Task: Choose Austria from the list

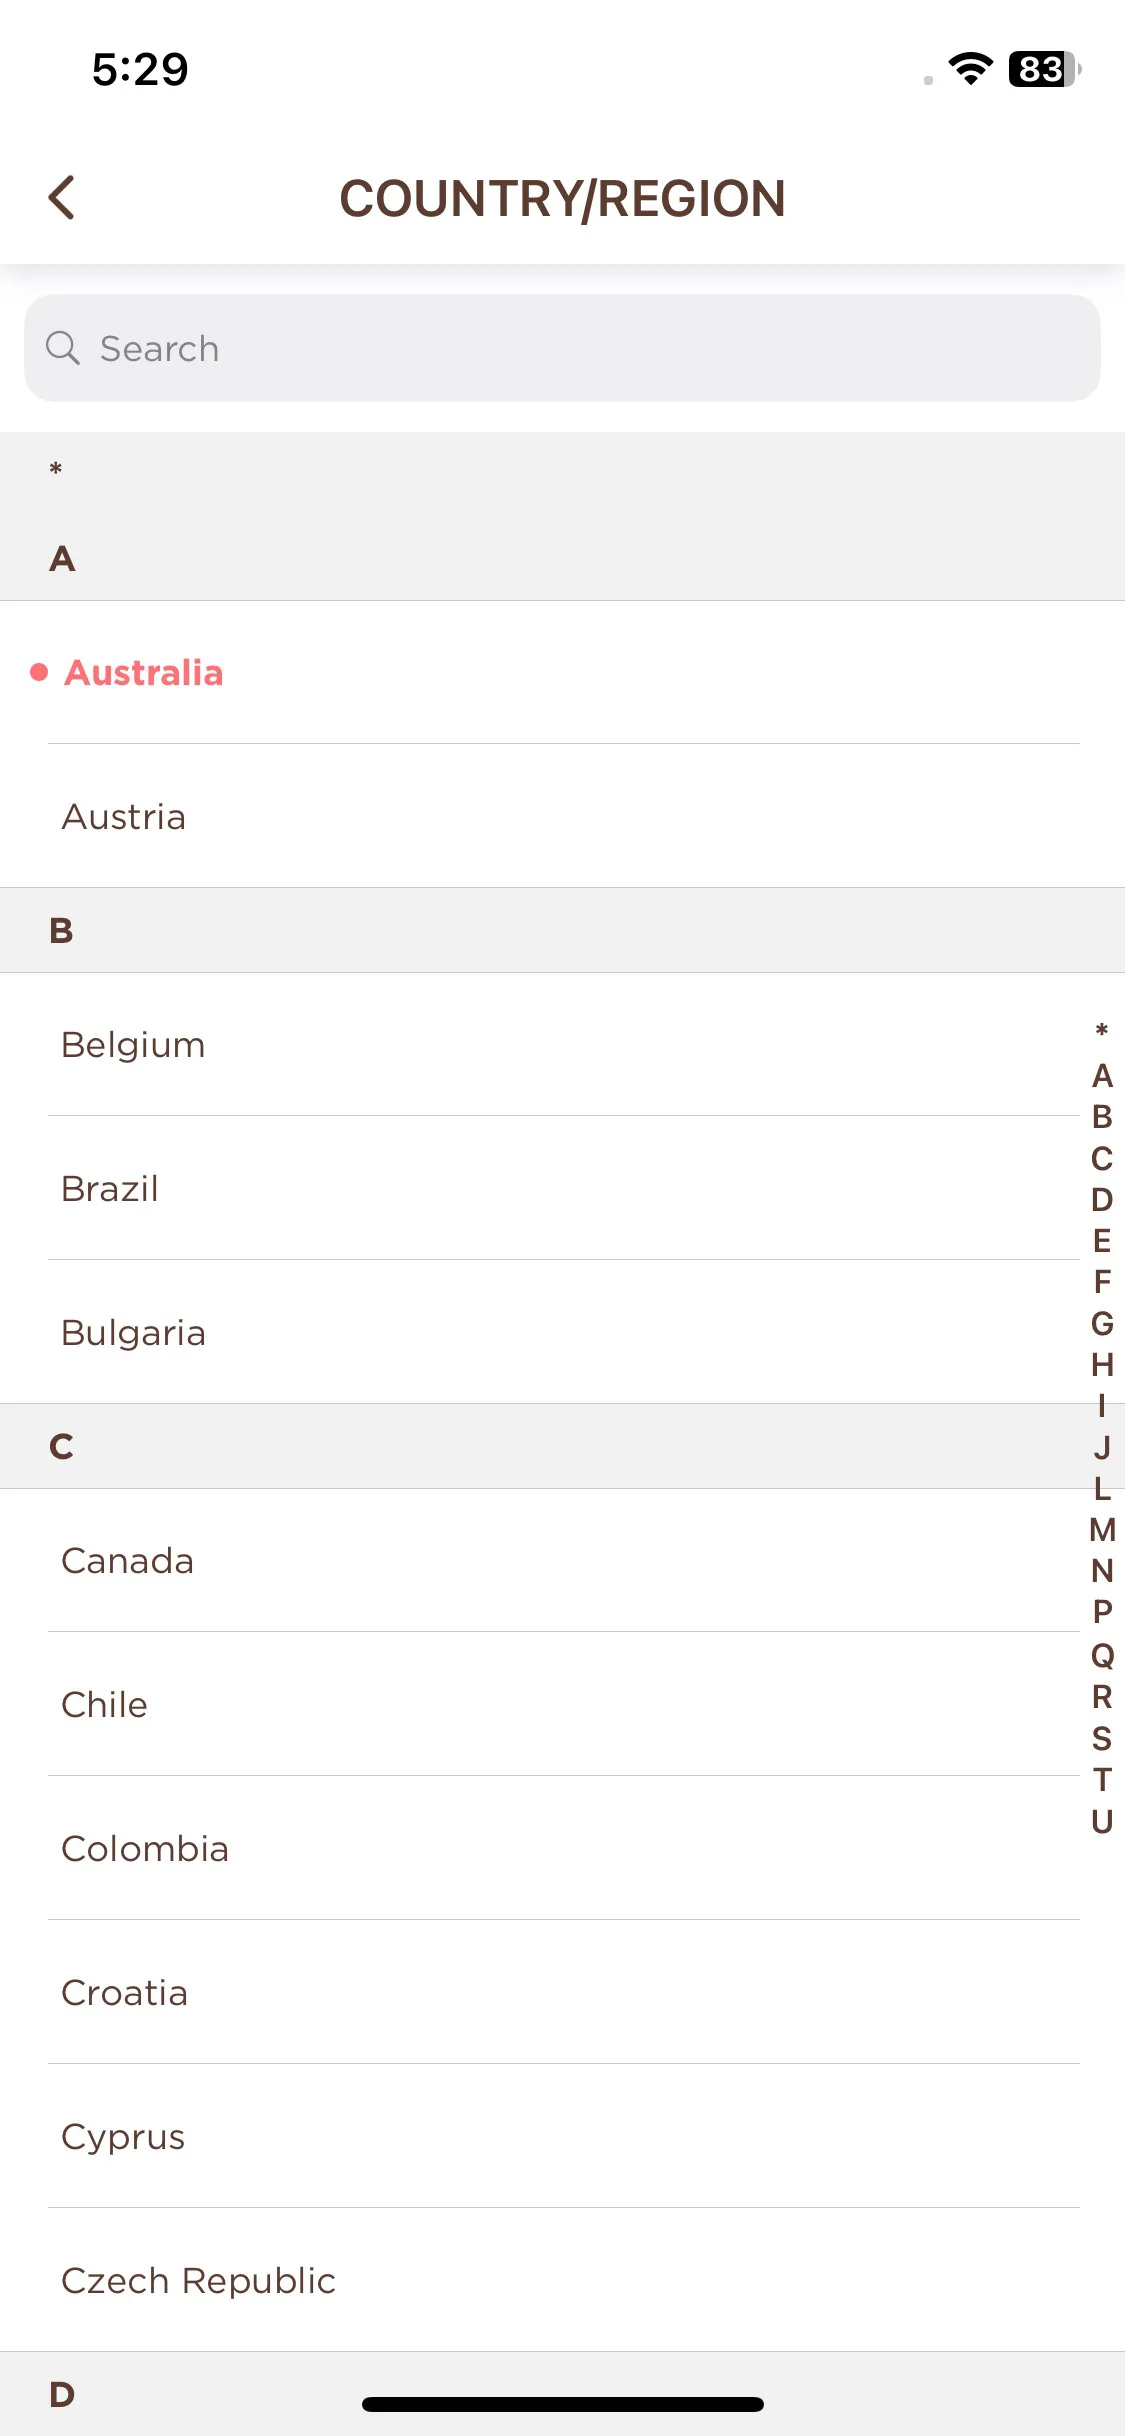Action: 562,816
